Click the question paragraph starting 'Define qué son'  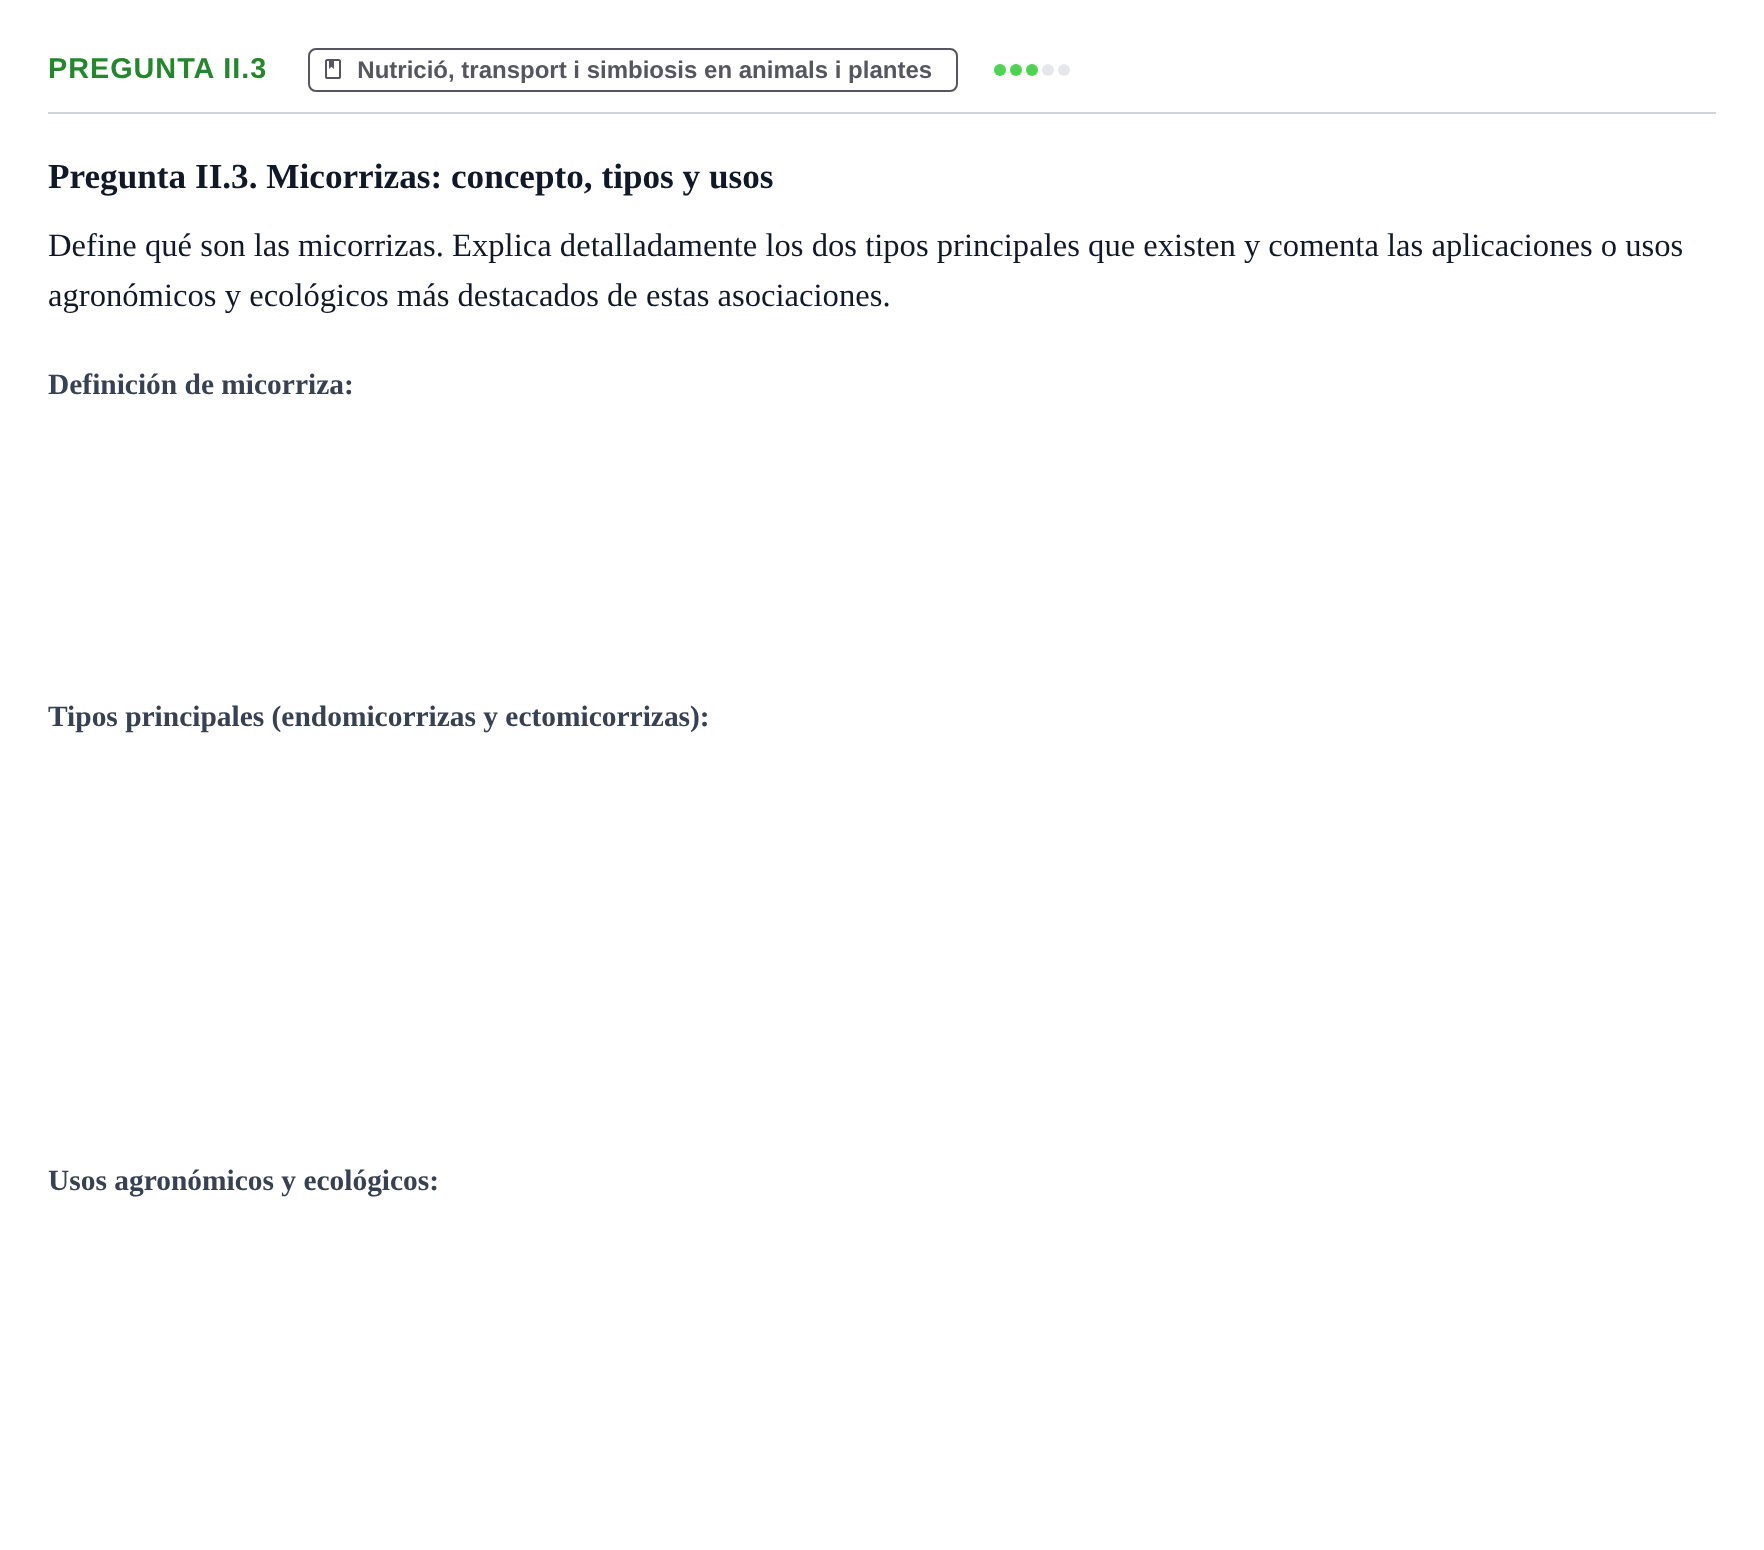(865, 271)
